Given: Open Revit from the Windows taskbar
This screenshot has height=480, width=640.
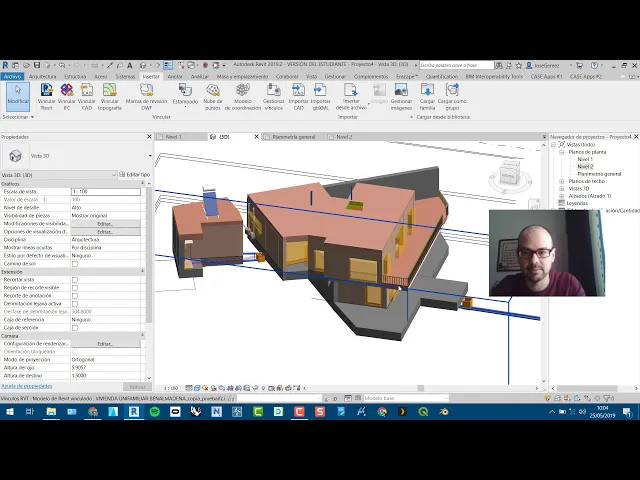Looking at the screenshot, I should [x=133, y=412].
